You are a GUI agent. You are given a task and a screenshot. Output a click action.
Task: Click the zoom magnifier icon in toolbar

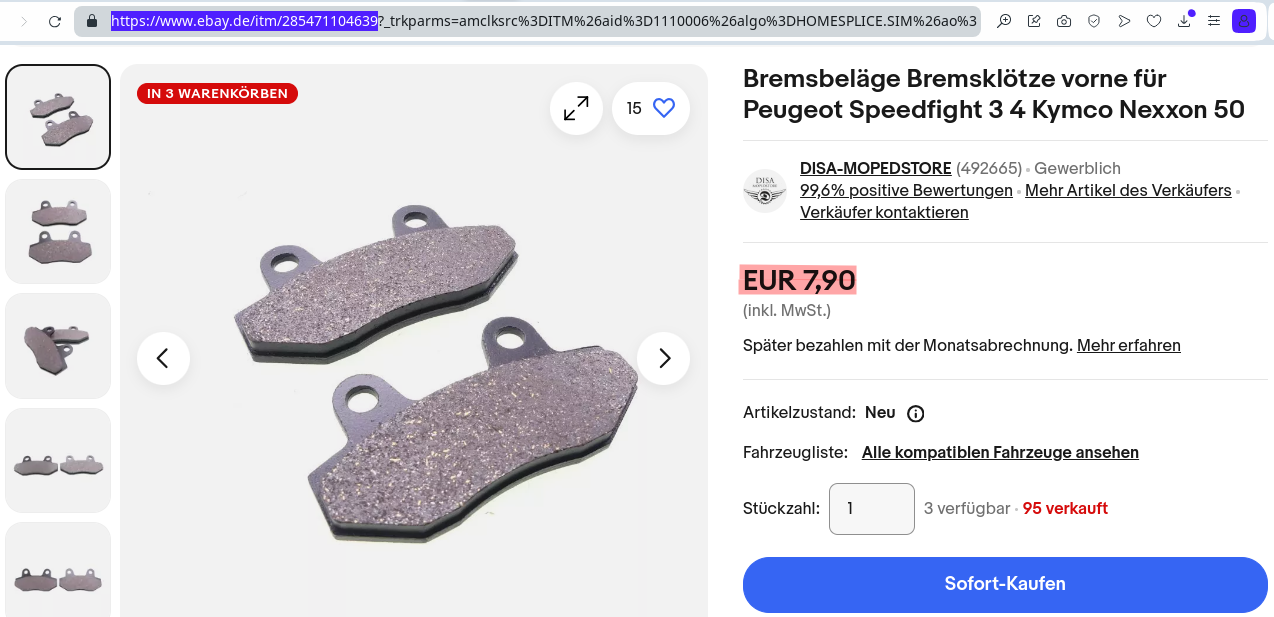tap(1004, 21)
